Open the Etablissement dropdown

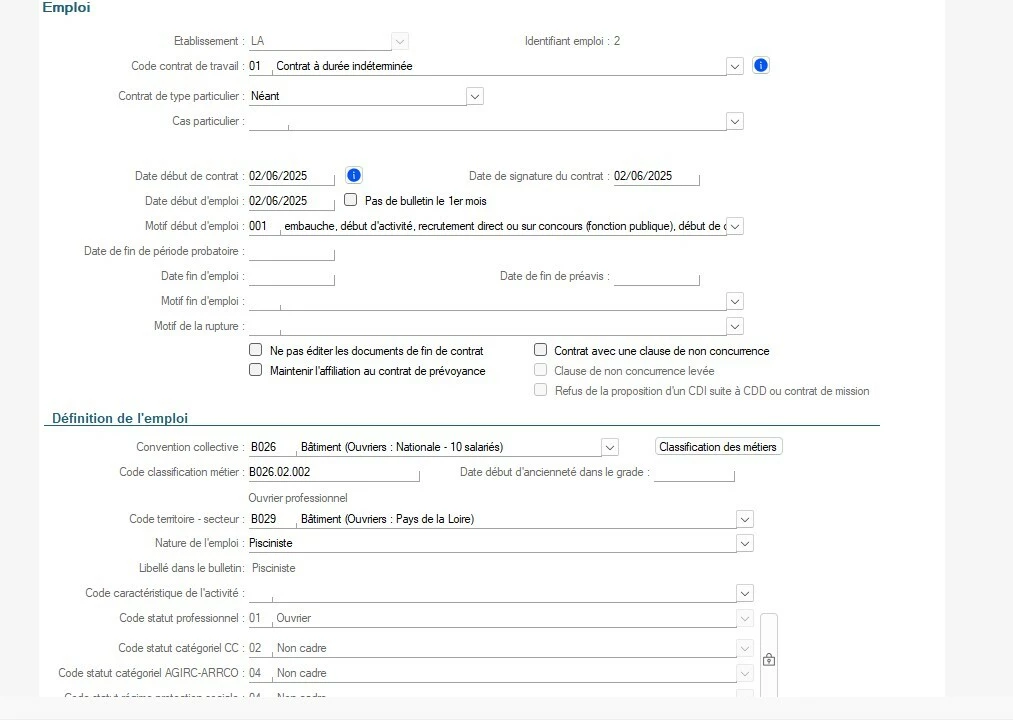400,41
